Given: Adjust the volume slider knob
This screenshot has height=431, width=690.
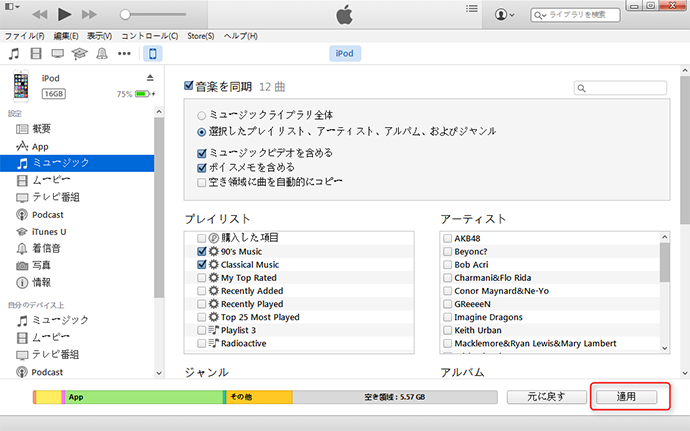Looking at the screenshot, I should point(125,15).
